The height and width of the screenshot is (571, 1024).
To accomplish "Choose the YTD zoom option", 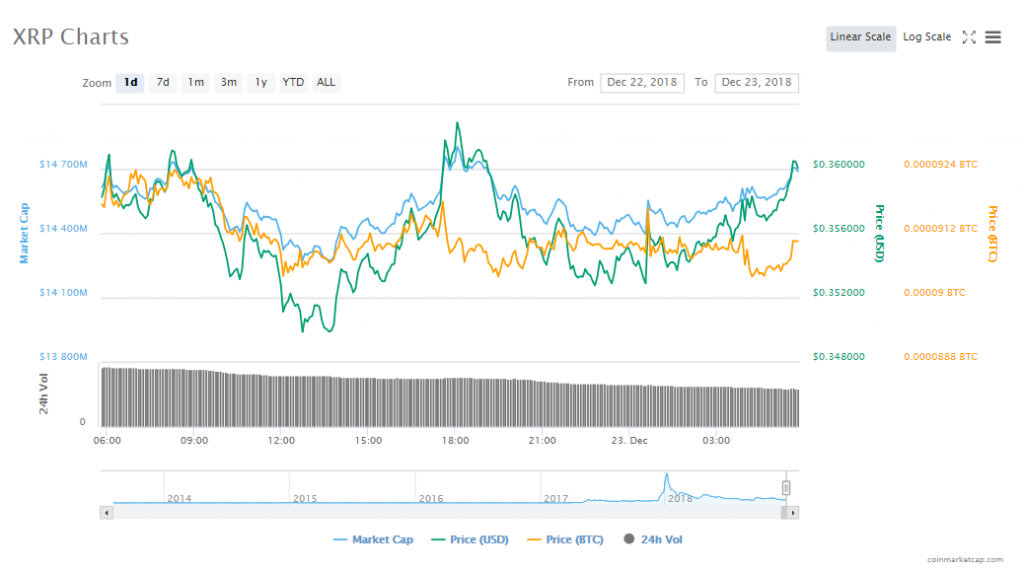I will coord(293,82).
